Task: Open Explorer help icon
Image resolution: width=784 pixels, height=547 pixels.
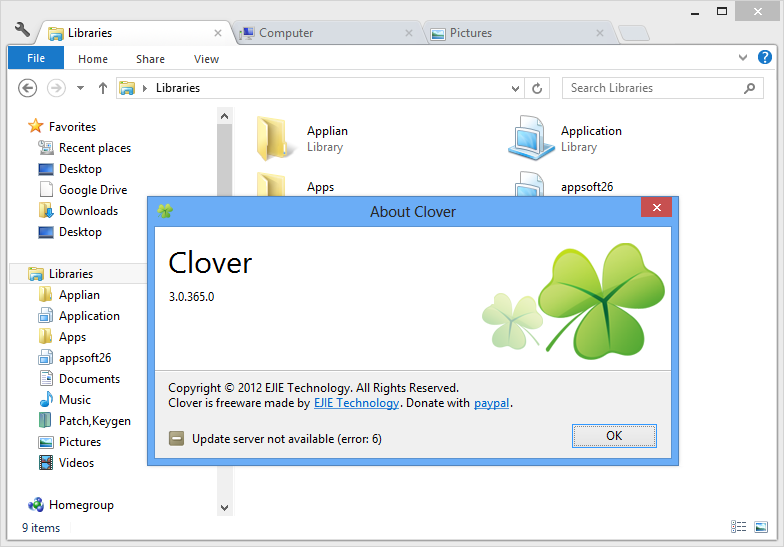Action: 764,57
